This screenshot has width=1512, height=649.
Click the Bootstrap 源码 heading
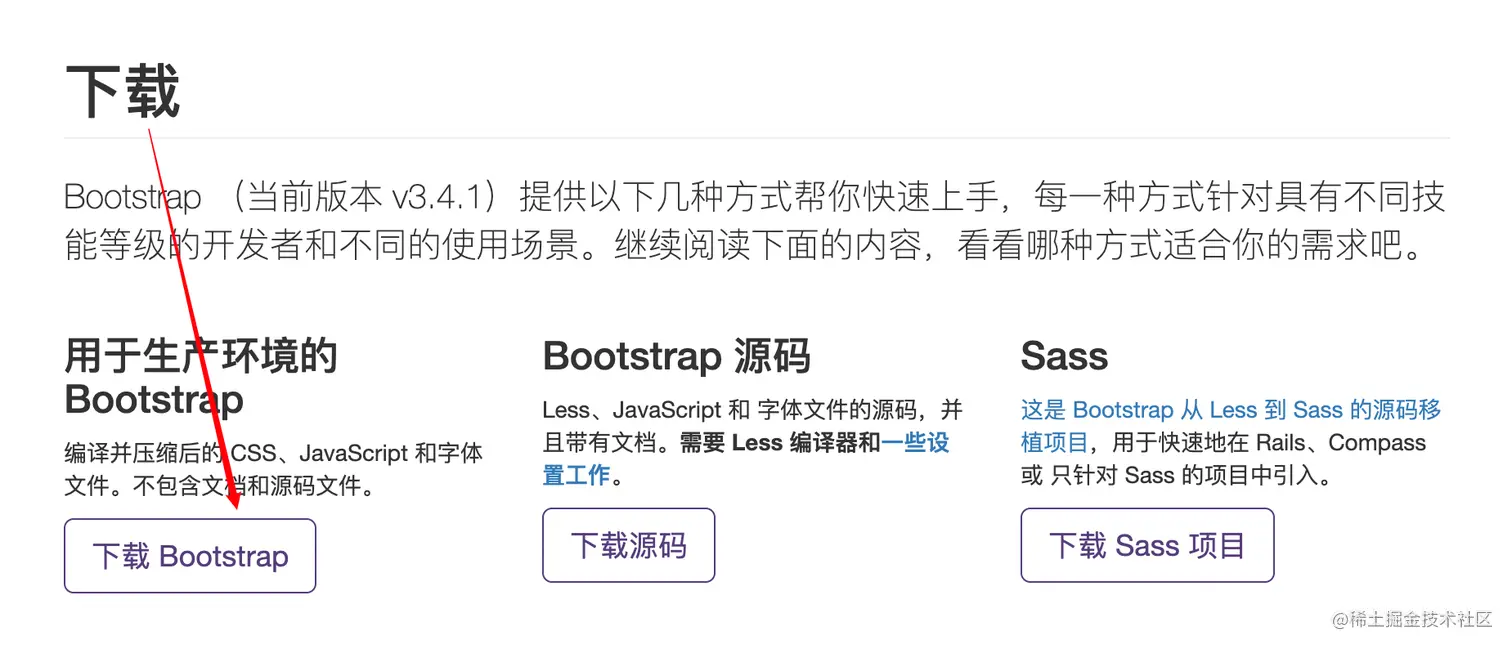[676, 356]
